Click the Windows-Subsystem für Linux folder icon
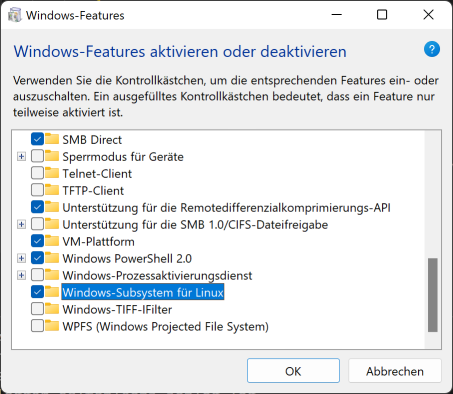The image size is (453, 394). click(52, 292)
